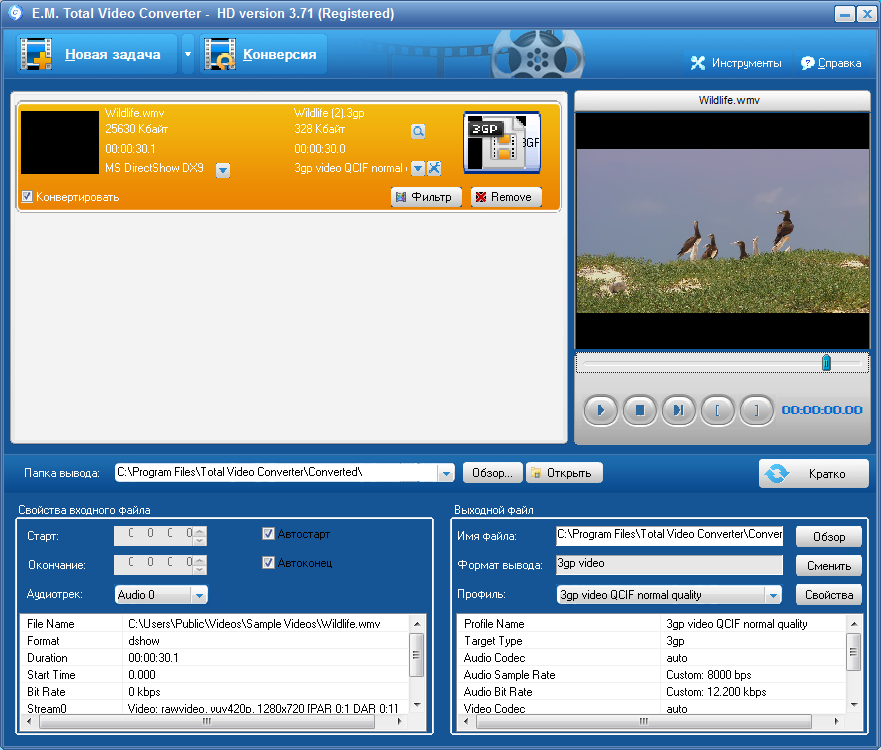Click the Старт time field

tap(154, 535)
